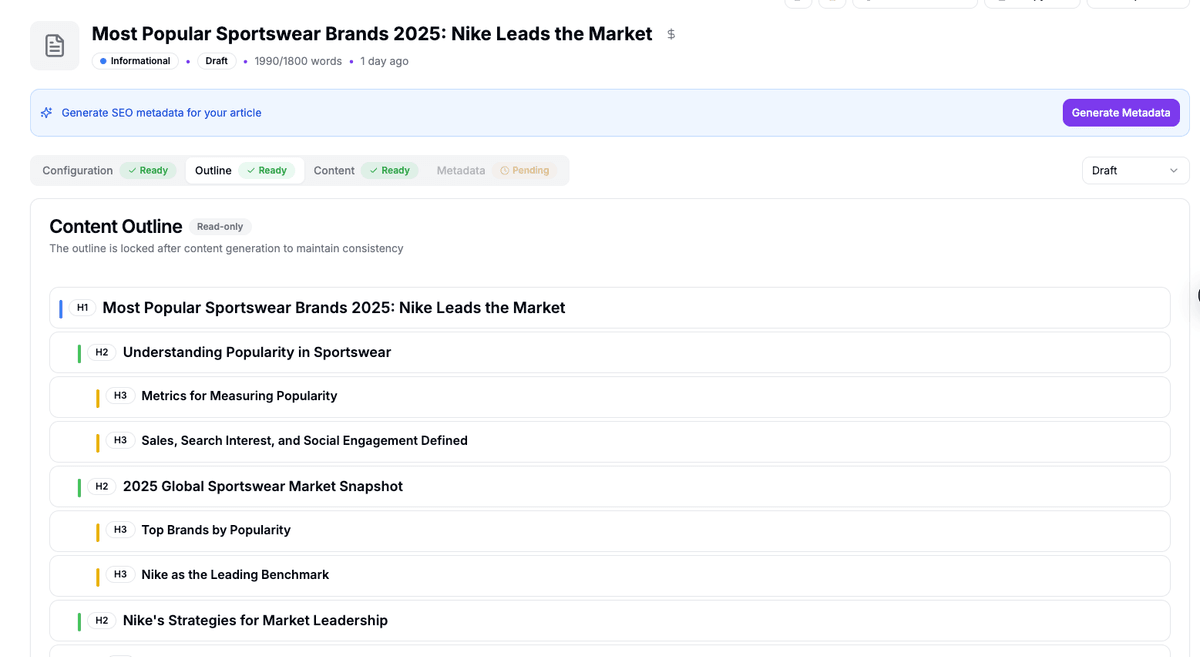The width and height of the screenshot is (1200, 657).
Task: Click the H2 badge for 2025 Global Sportswear Market Snapshot
Action: 102,487
